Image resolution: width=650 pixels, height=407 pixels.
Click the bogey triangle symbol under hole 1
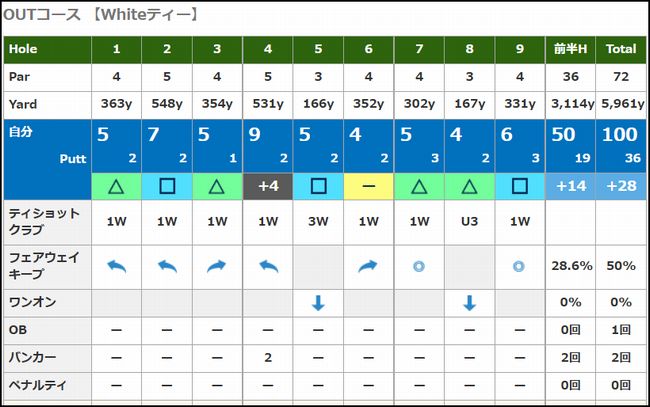click(117, 186)
